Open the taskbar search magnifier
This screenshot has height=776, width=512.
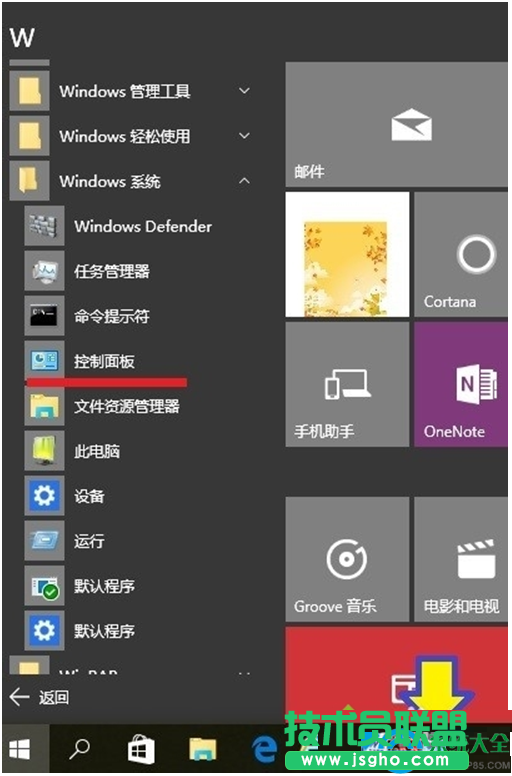(80, 749)
